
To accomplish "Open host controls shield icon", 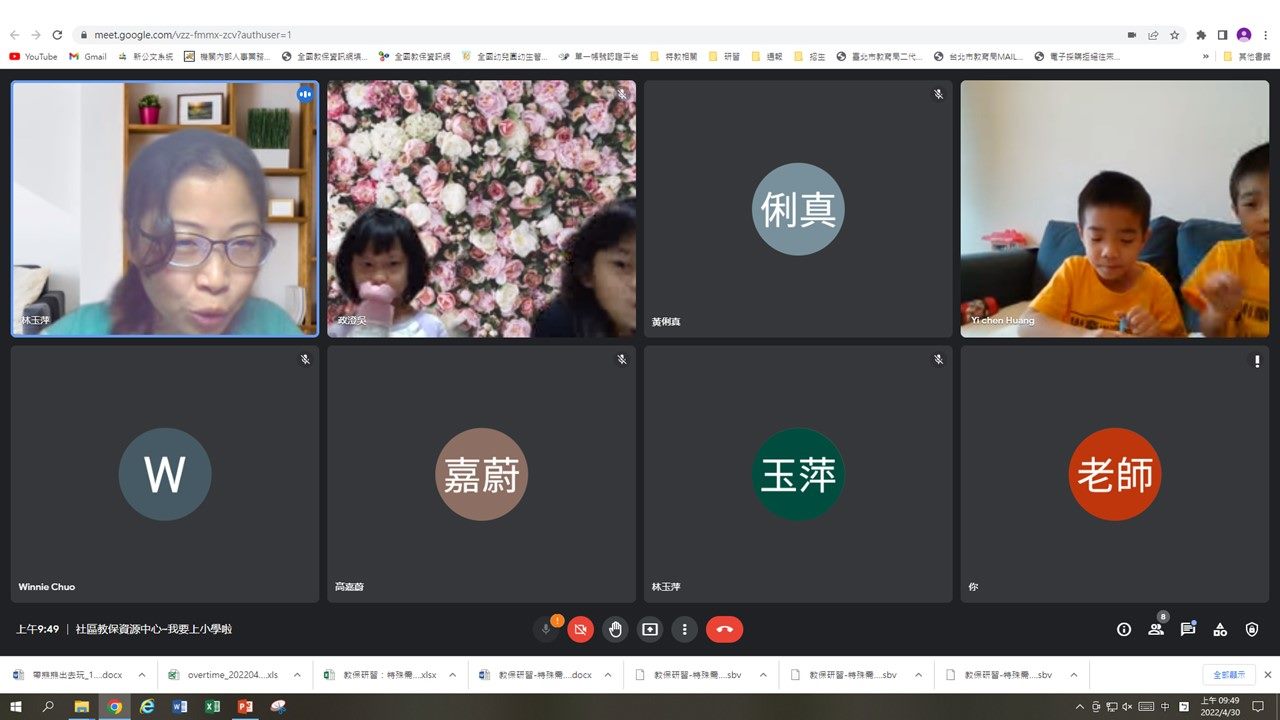I will 1252,629.
